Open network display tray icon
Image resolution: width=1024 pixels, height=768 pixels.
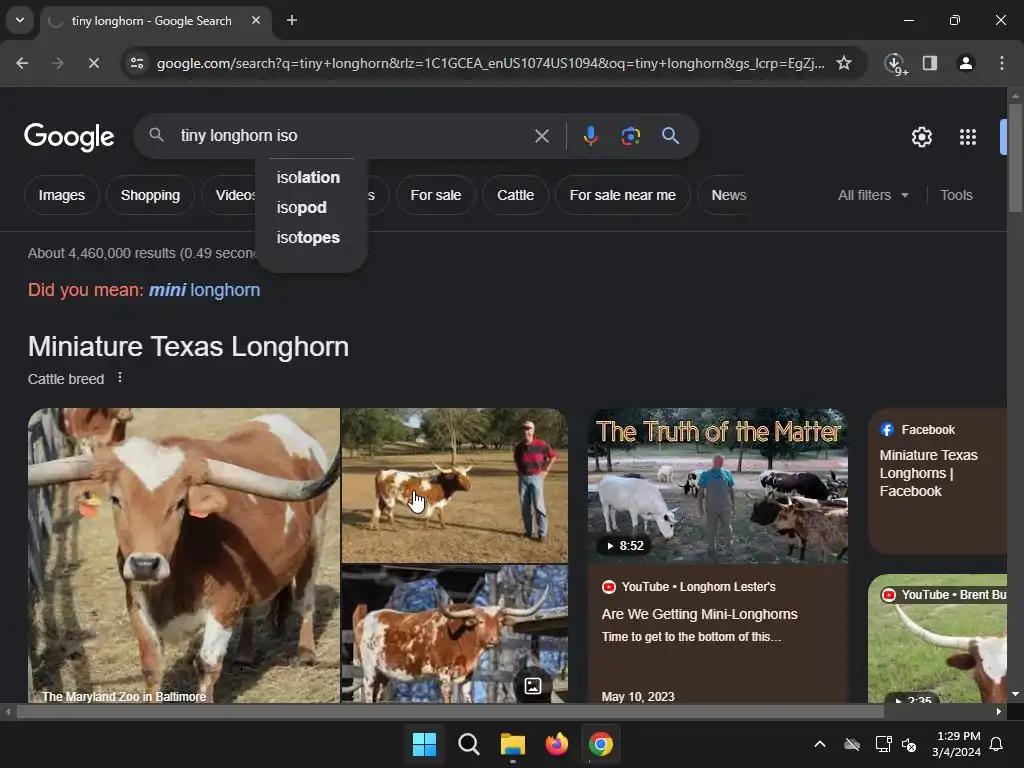tap(883, 744)
